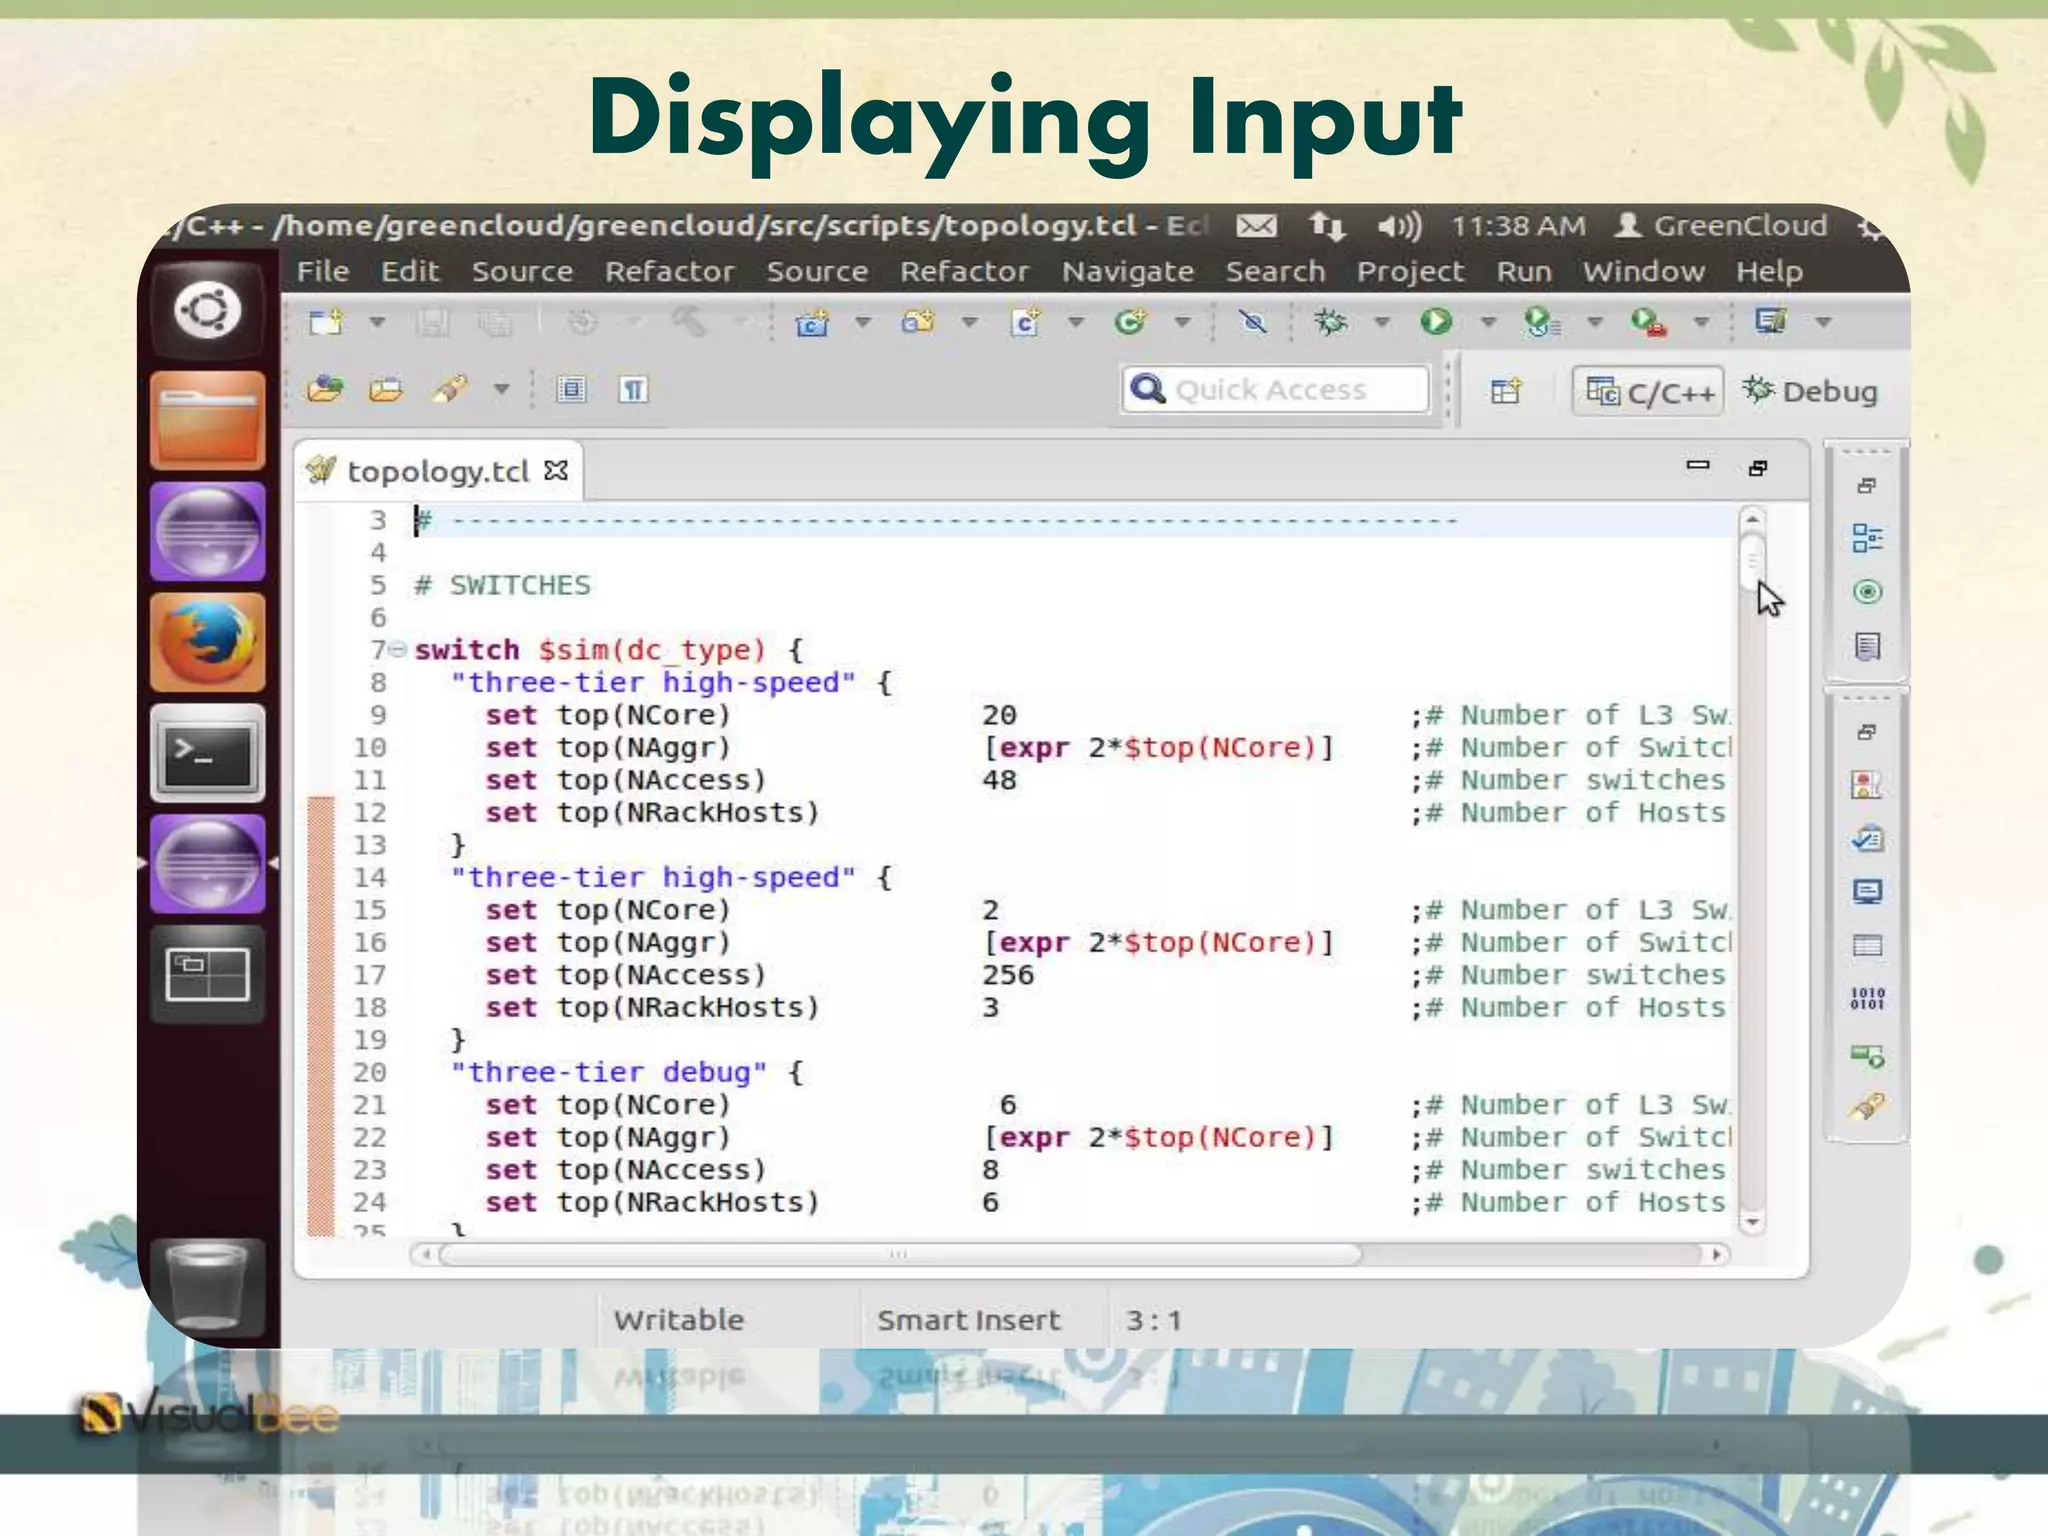Screen dimensions: 2048x1536
Task: Expand the dropdown beside the New C/C++ Project icon
Action: [863, 322]
